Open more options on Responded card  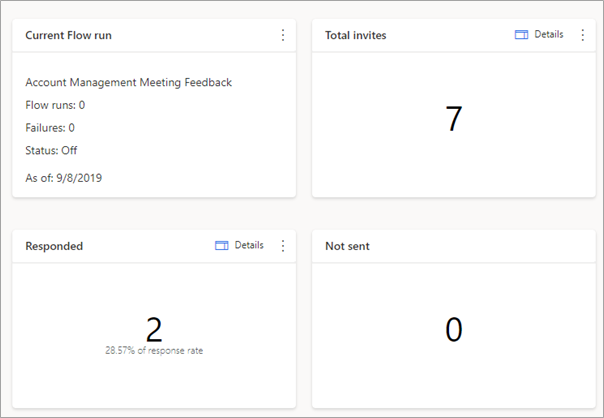click(x=283, y=246)
